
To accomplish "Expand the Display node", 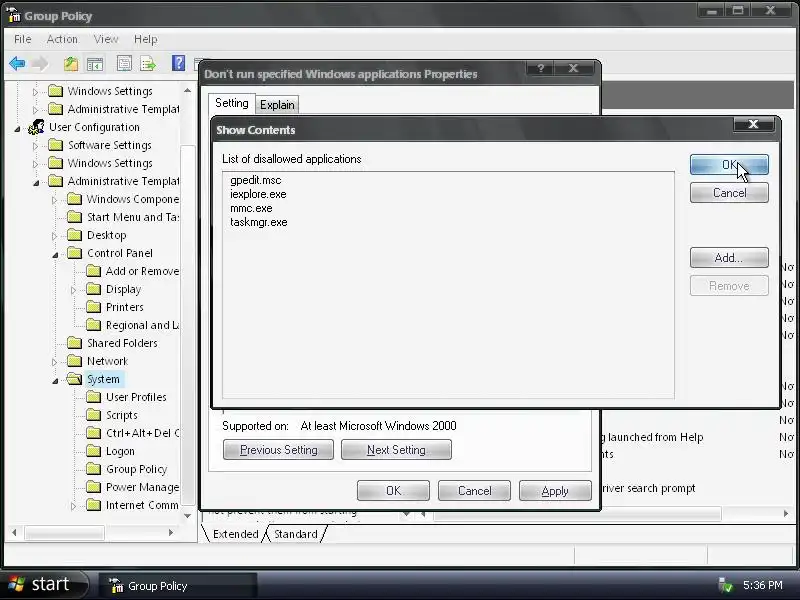I will 73,290.
